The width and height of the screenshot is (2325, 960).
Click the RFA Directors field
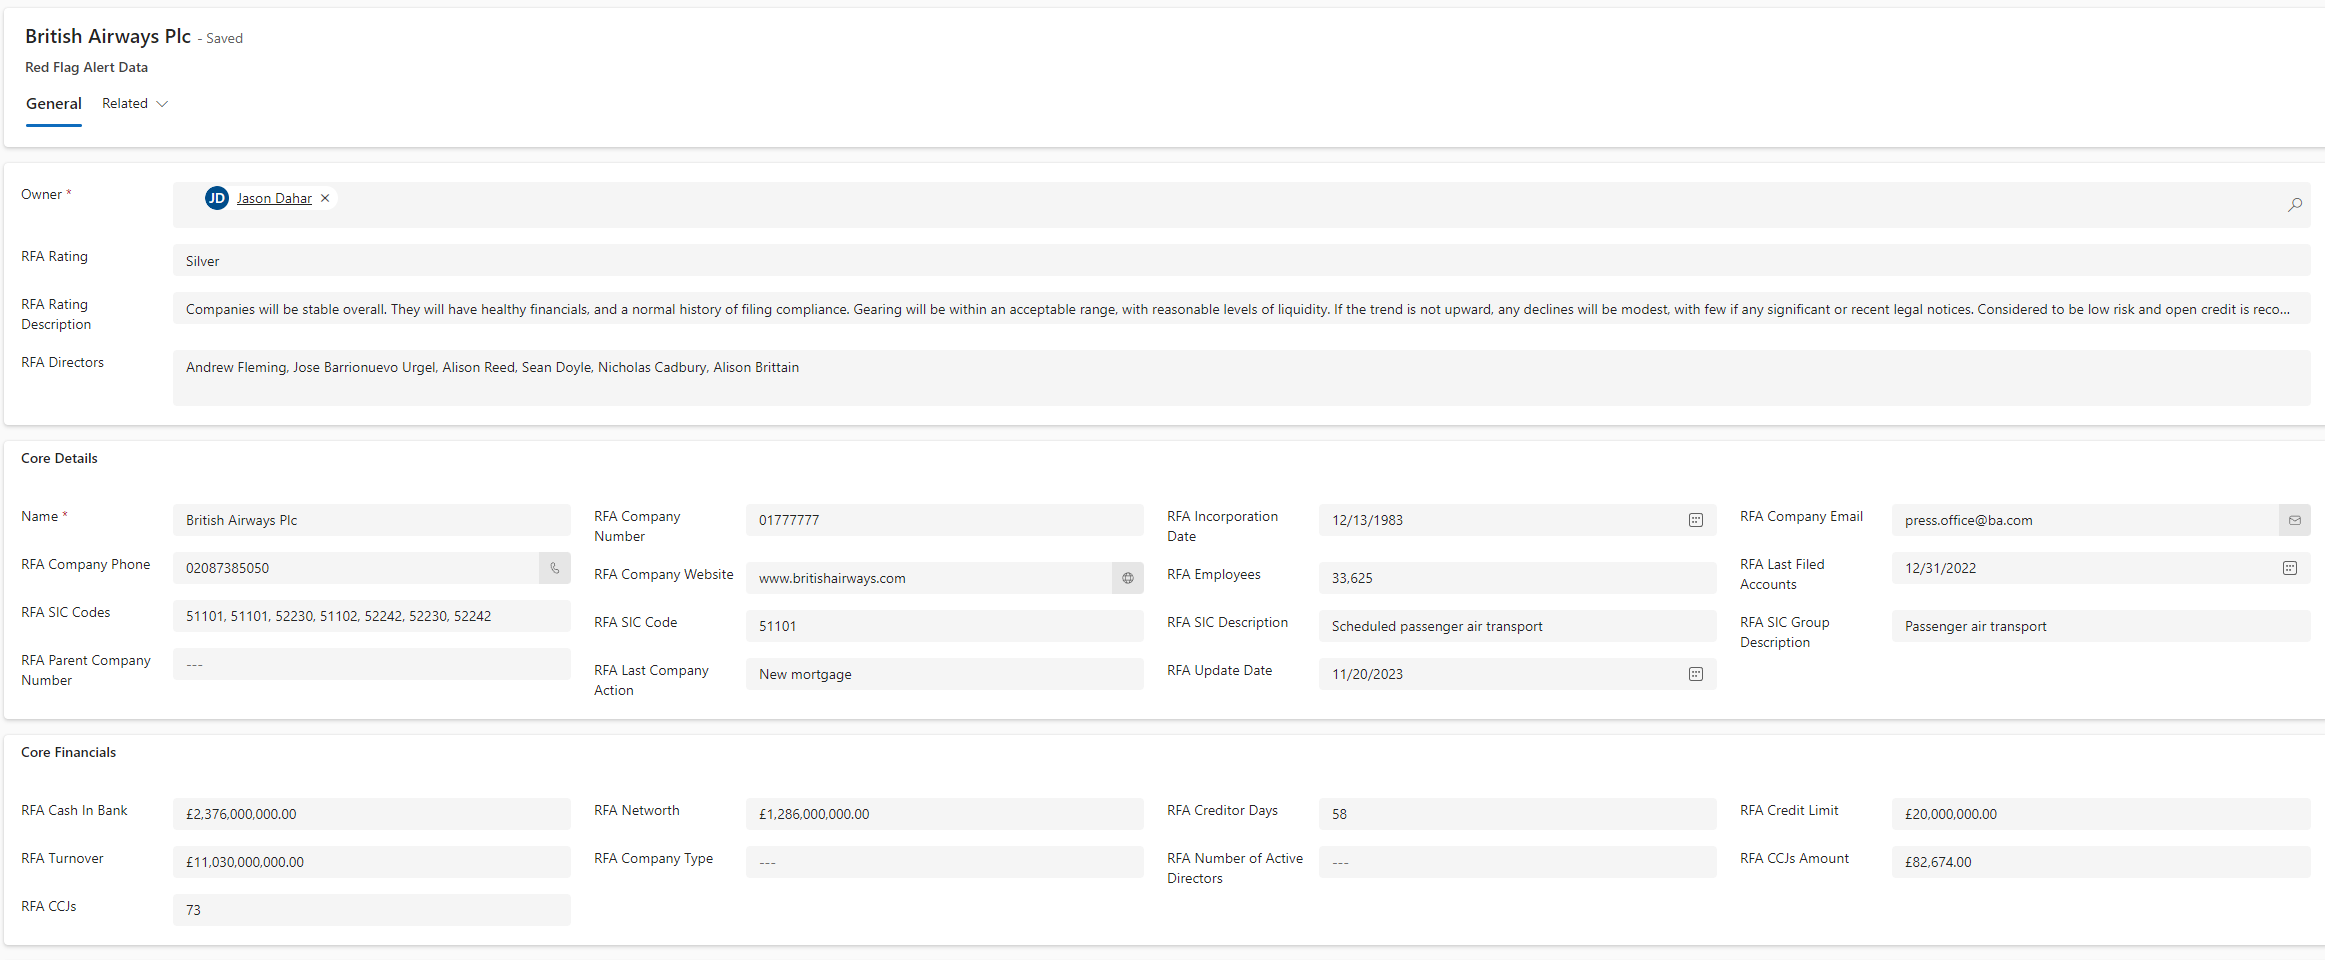tap(1241, 377)
